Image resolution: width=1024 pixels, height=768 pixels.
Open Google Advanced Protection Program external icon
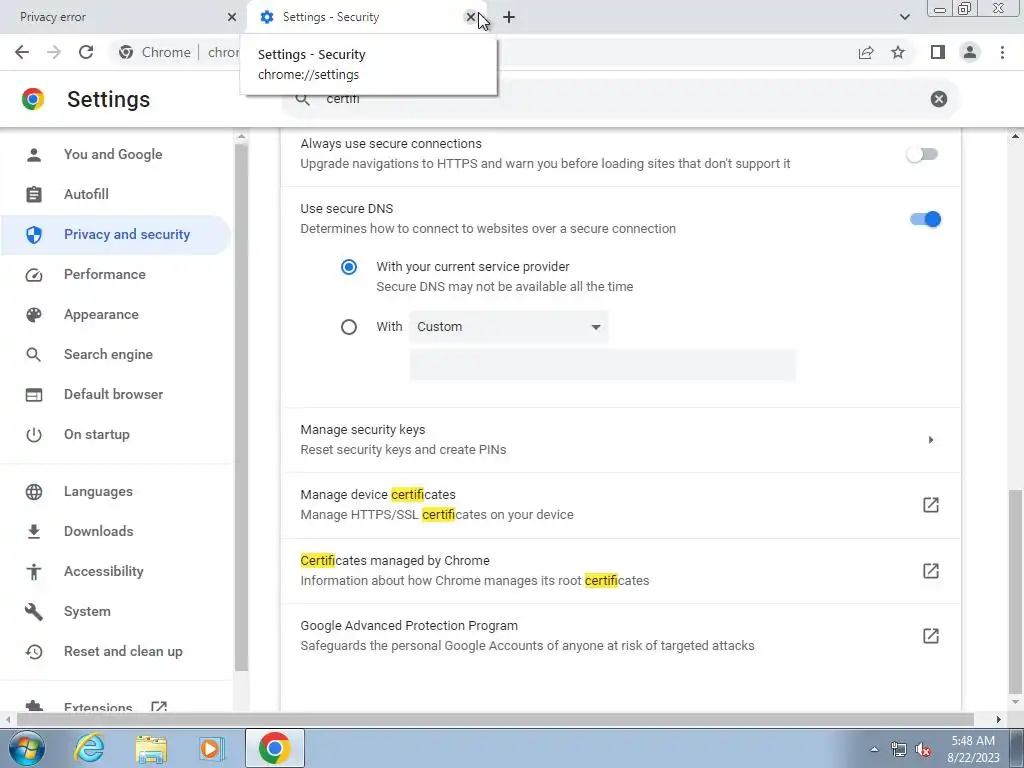tap(931, 636)
